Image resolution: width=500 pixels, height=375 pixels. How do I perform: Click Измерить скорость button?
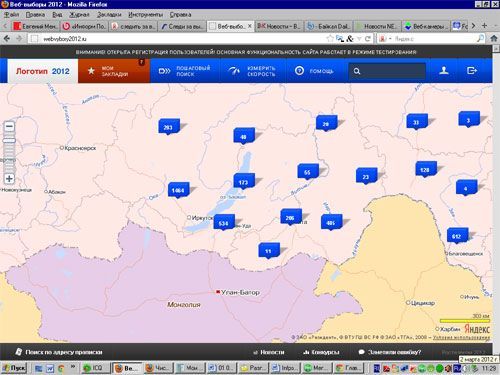pos(253,71)
